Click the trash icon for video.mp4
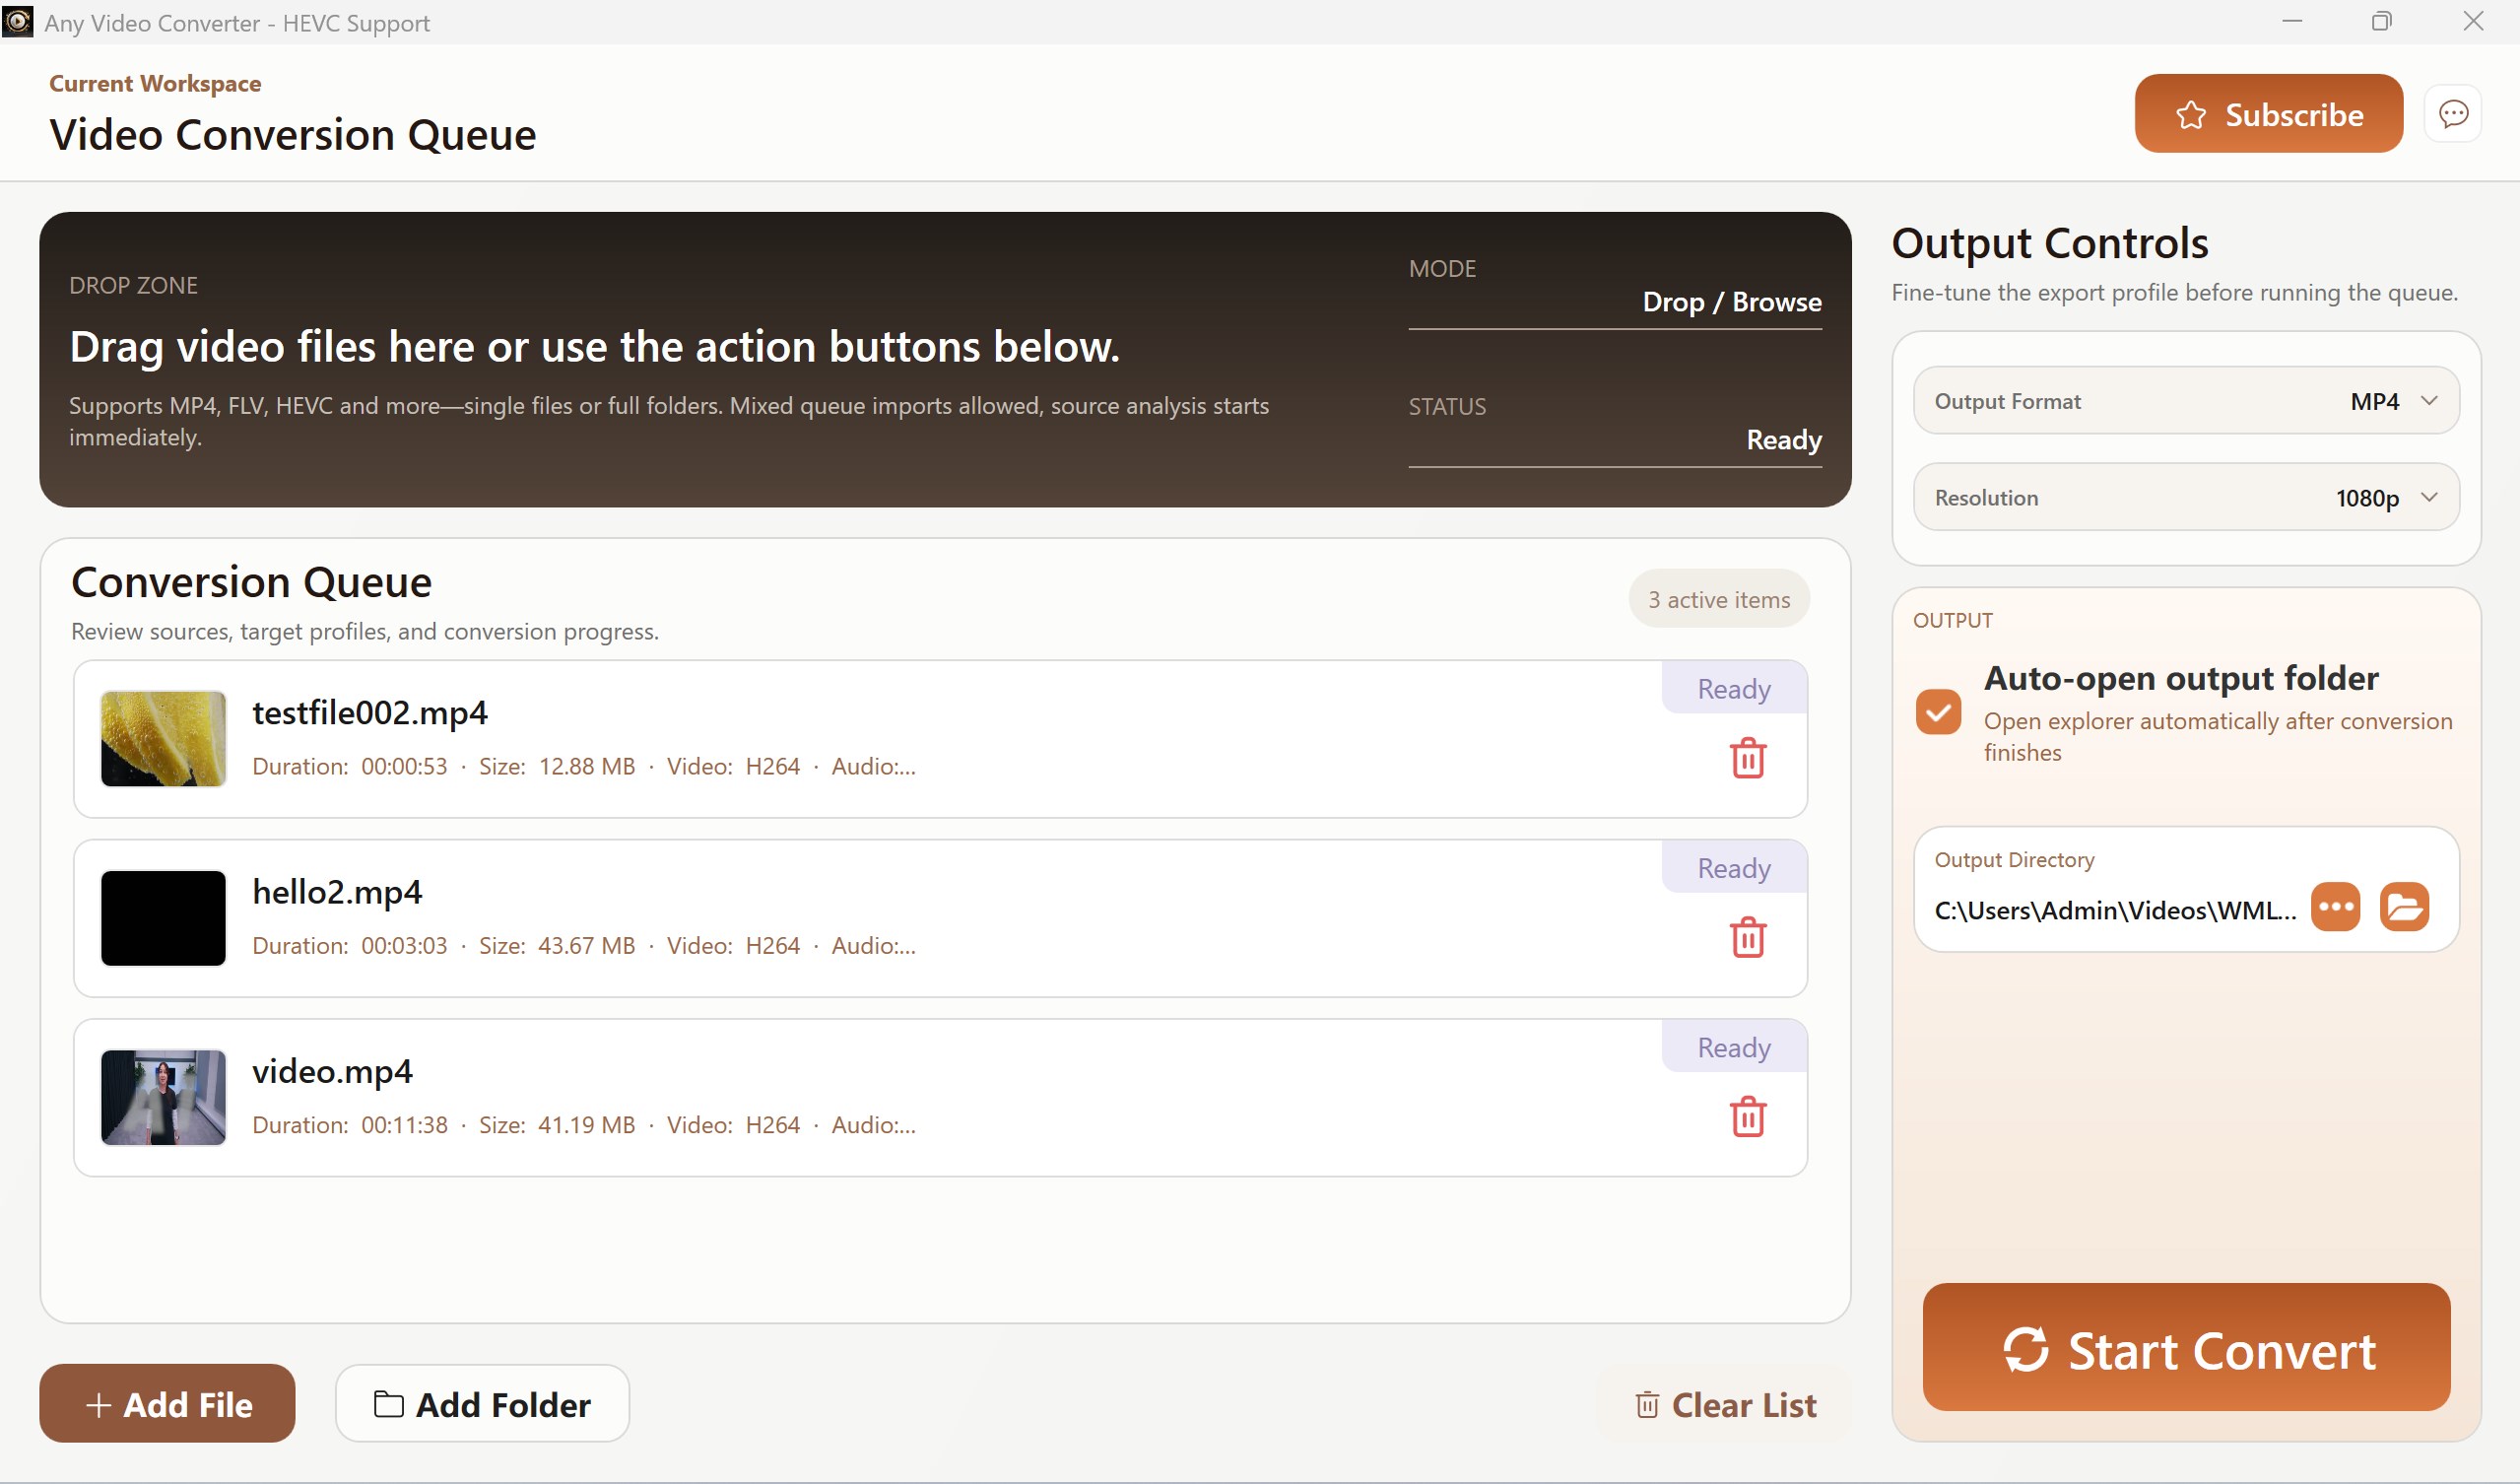The height and width of the screenshot is (1484, 2520). pyautogui.click(x=1747, y=1116)
